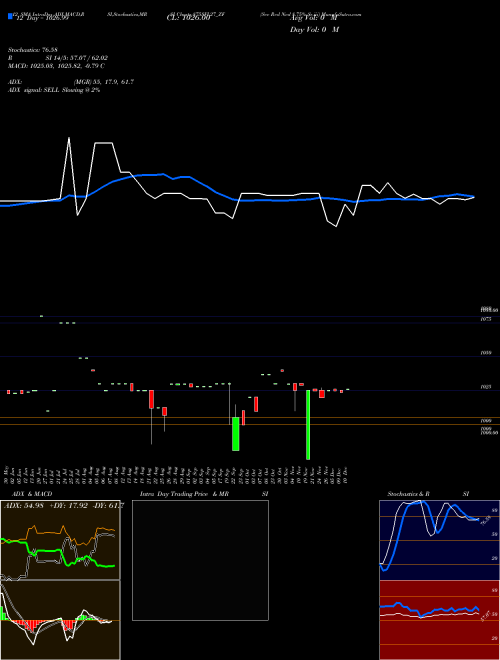Click the 'Stochastics & R' panel title
500x660 pixels.
408,494
